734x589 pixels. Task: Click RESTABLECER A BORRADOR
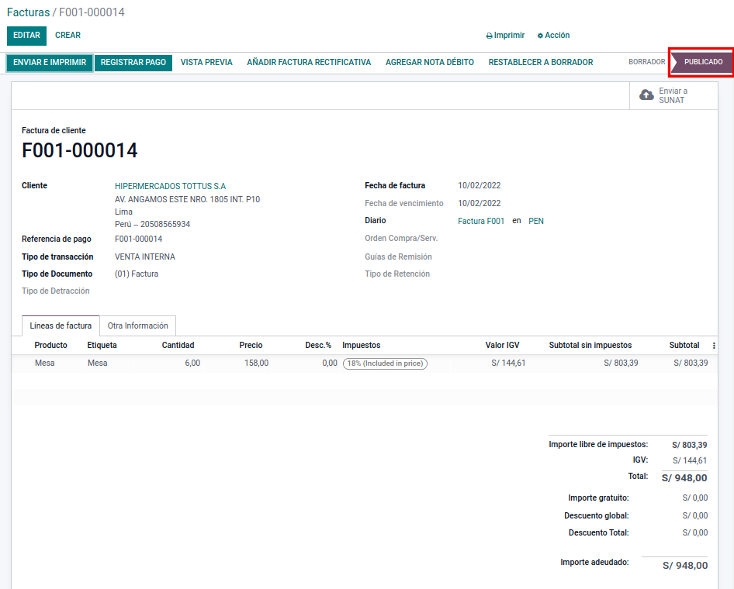point(540,62)
